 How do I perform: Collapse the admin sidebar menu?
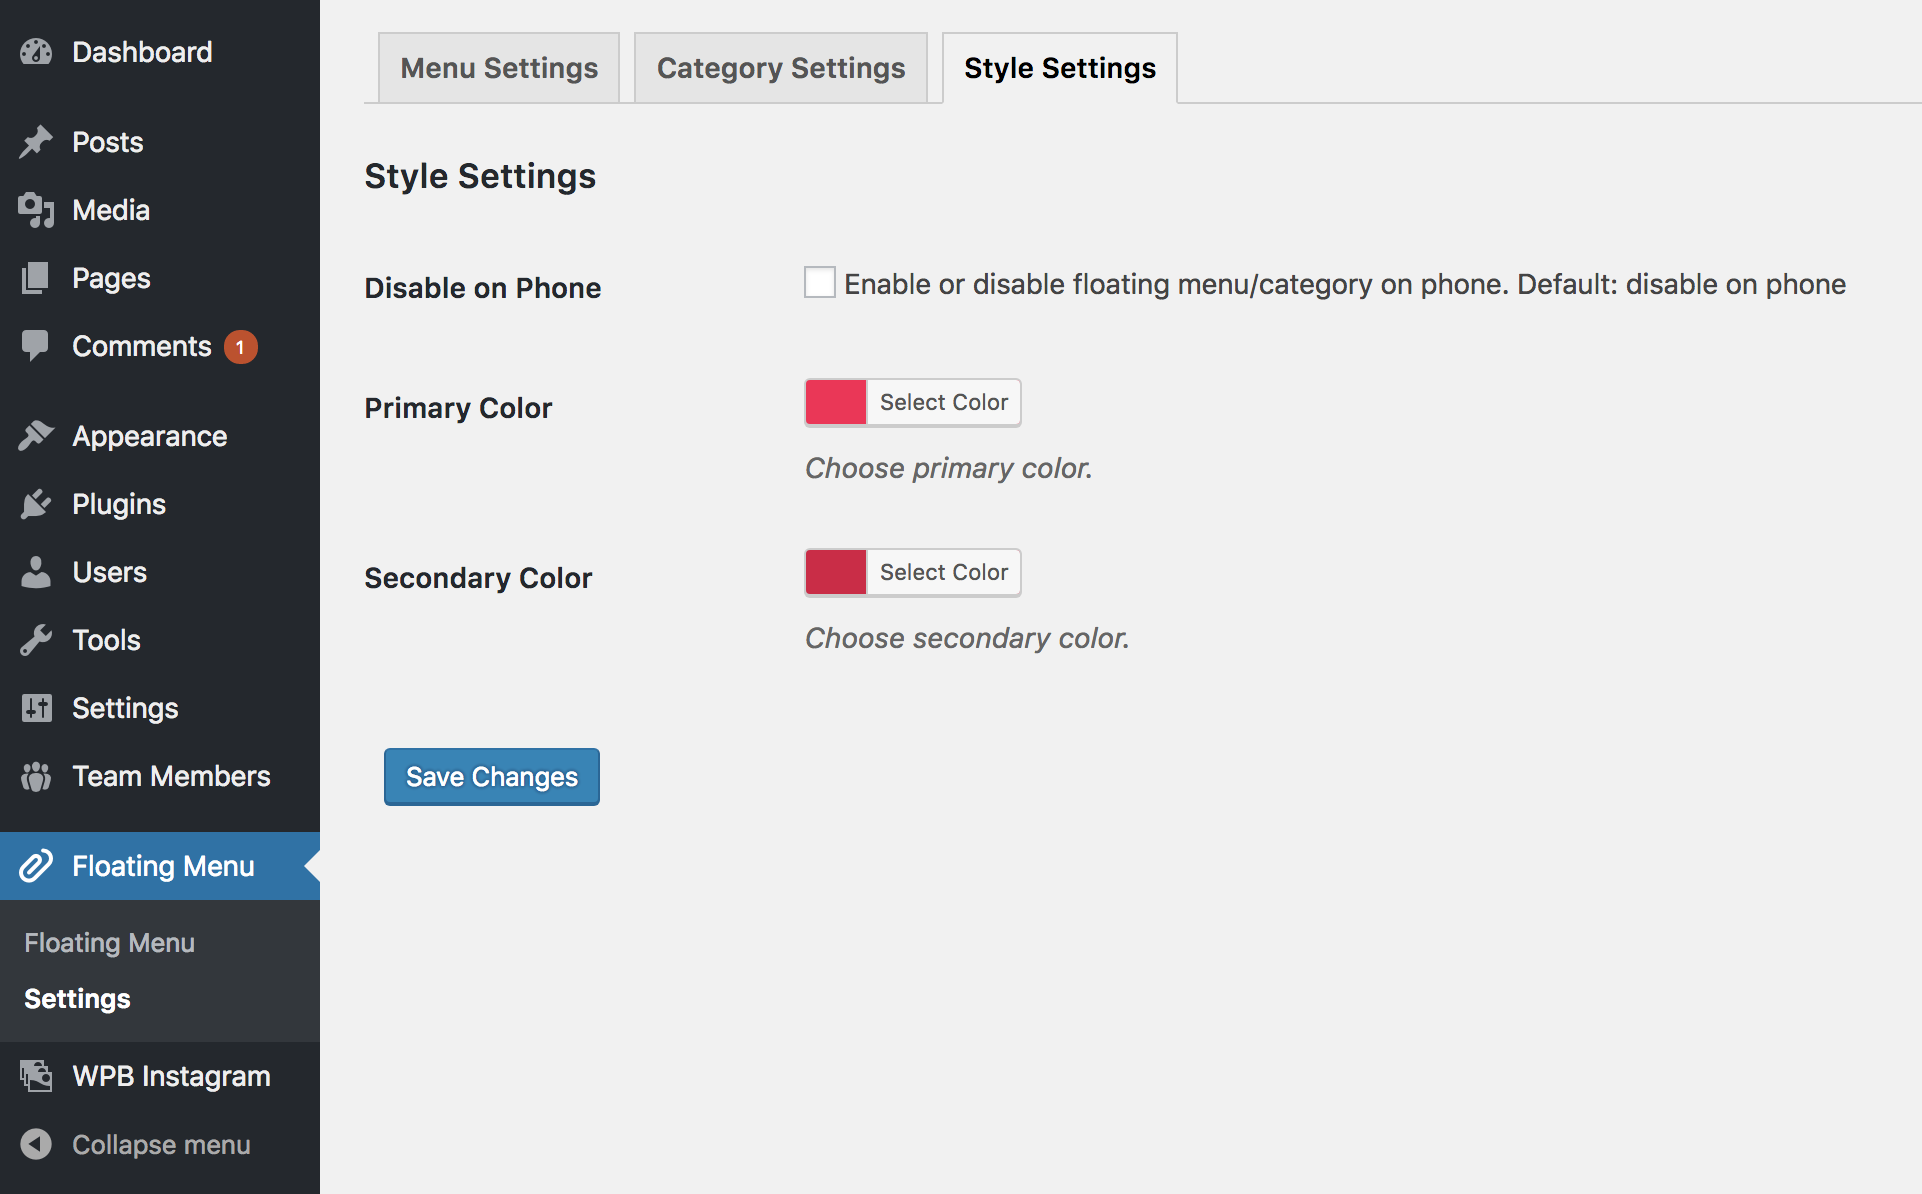[136, 1144]
